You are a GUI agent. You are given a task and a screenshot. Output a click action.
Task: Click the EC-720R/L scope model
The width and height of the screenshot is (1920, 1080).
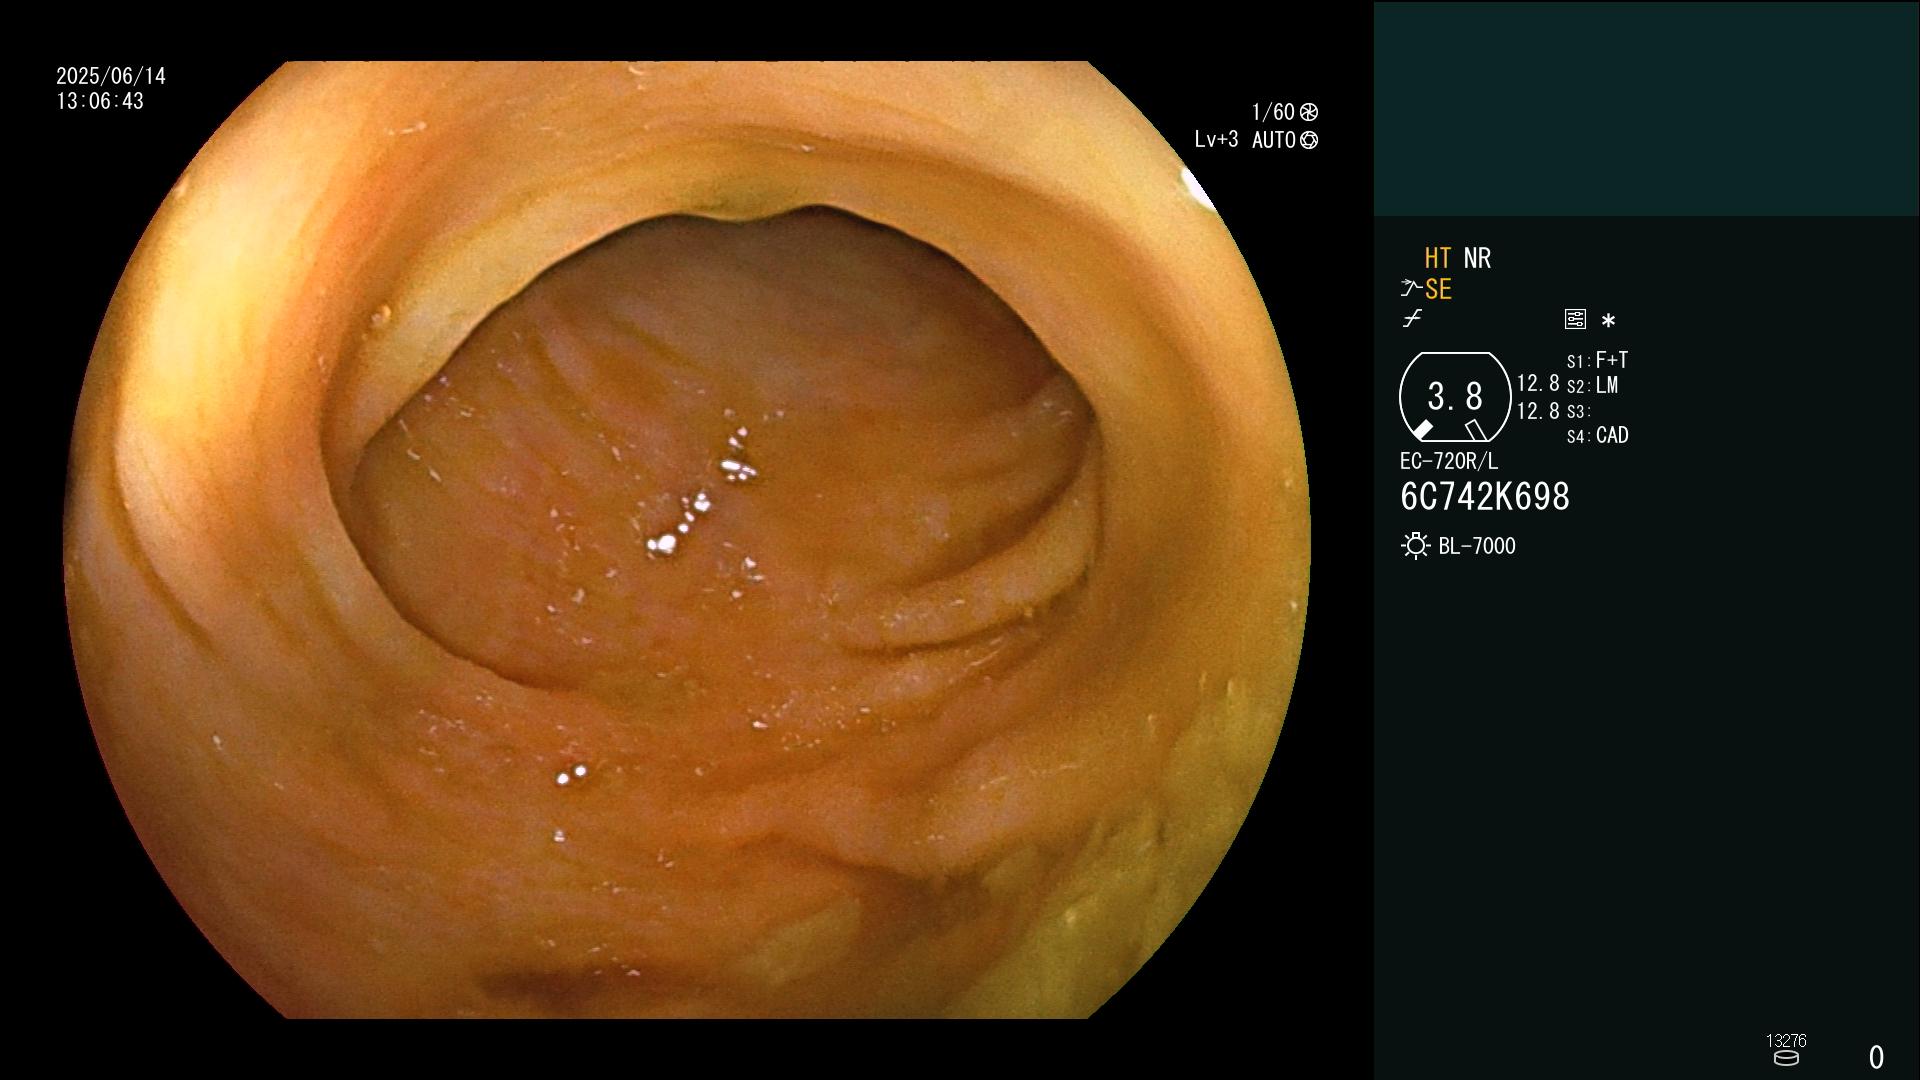tap(1449, 461)
